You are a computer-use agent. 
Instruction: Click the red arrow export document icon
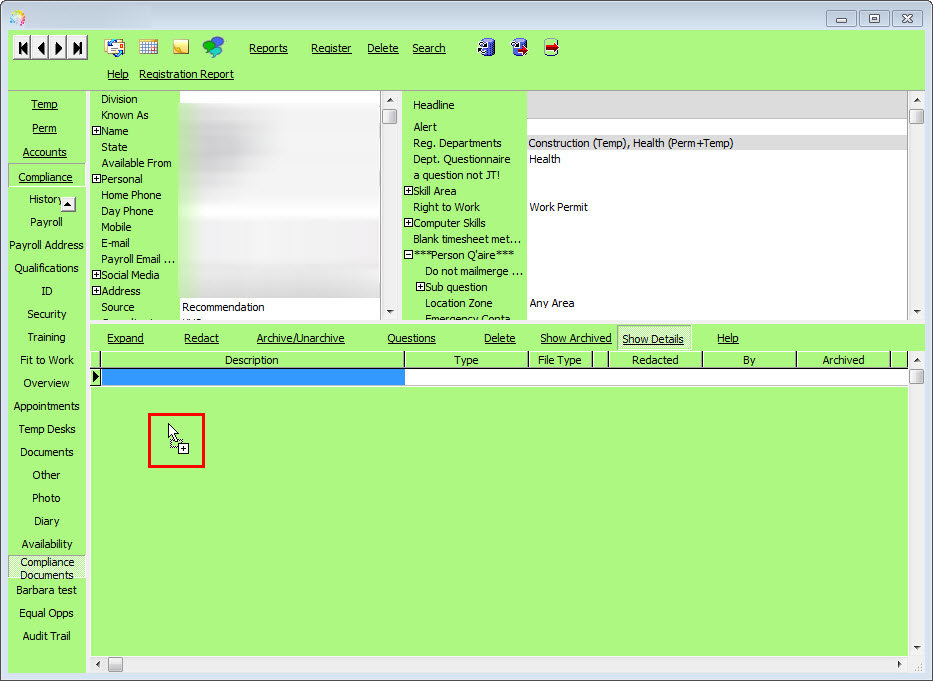click(x=552, y=47)
